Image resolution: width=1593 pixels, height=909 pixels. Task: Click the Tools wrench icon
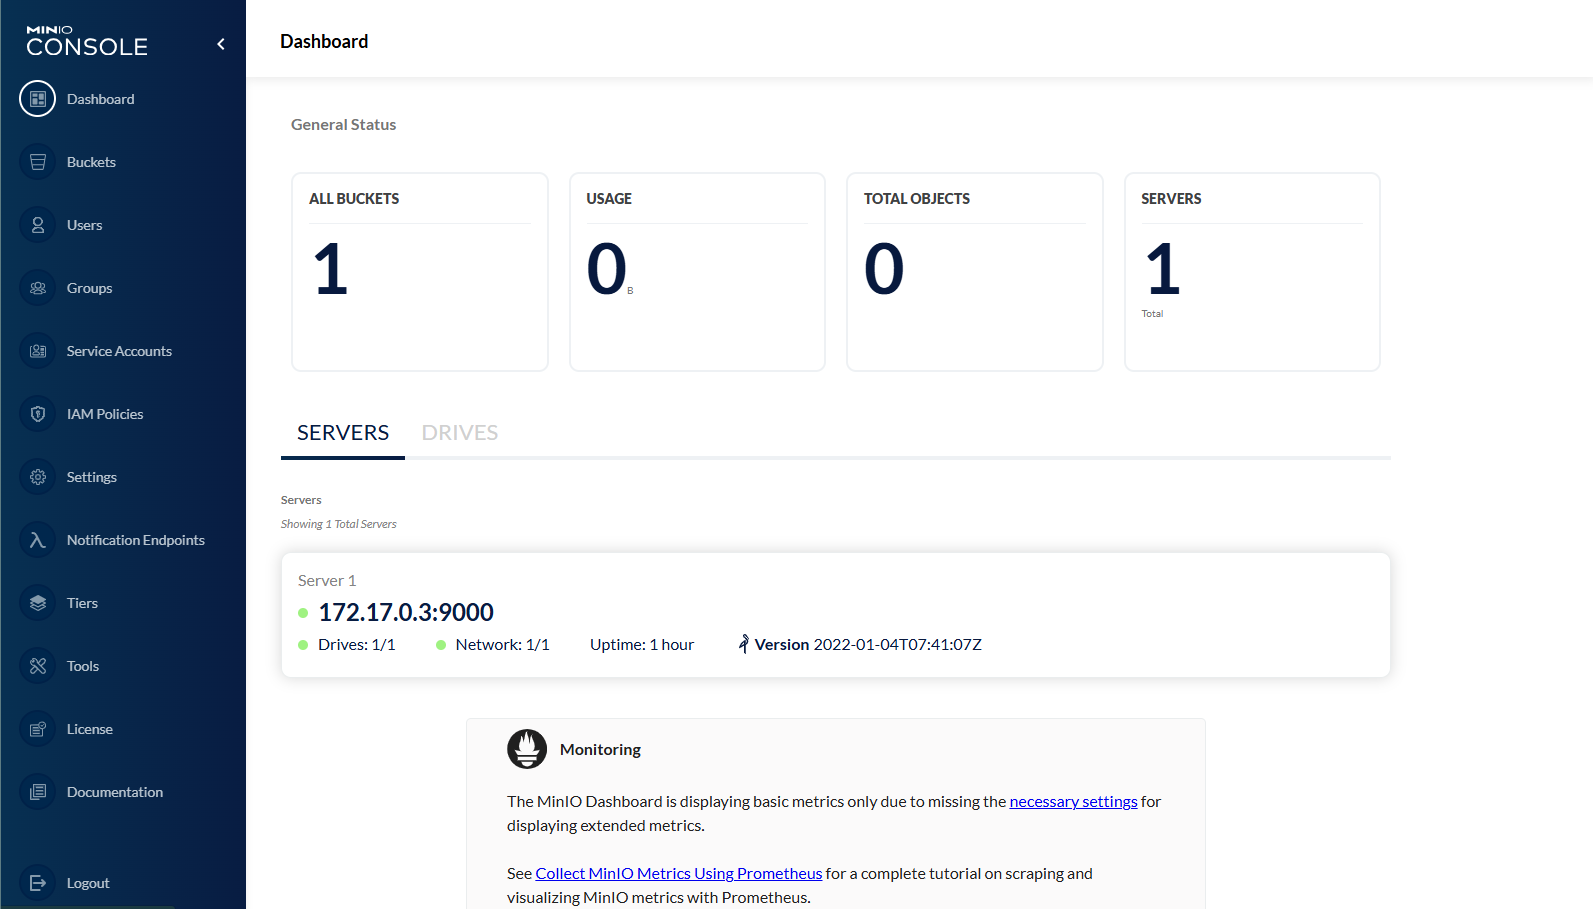[38, 666]
